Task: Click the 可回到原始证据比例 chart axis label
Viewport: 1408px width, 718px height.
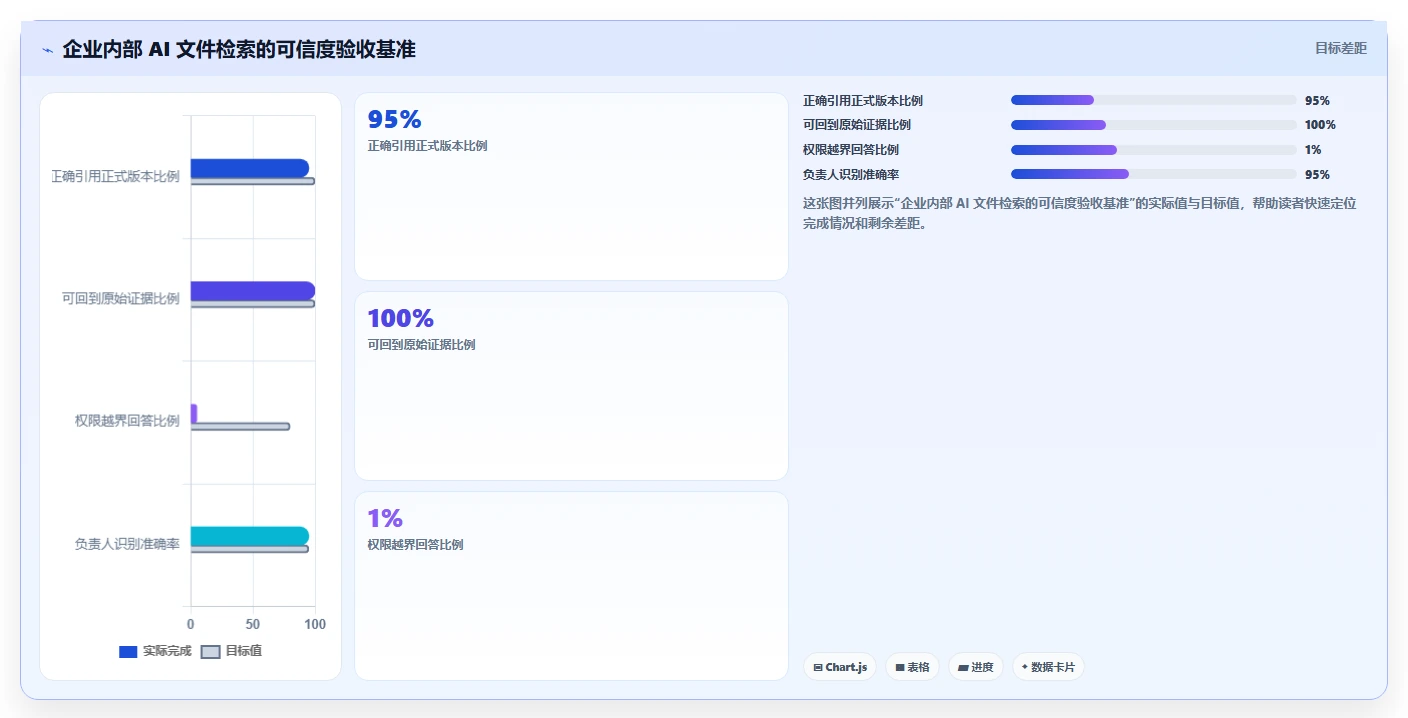Action: click(x=121, y=298)
